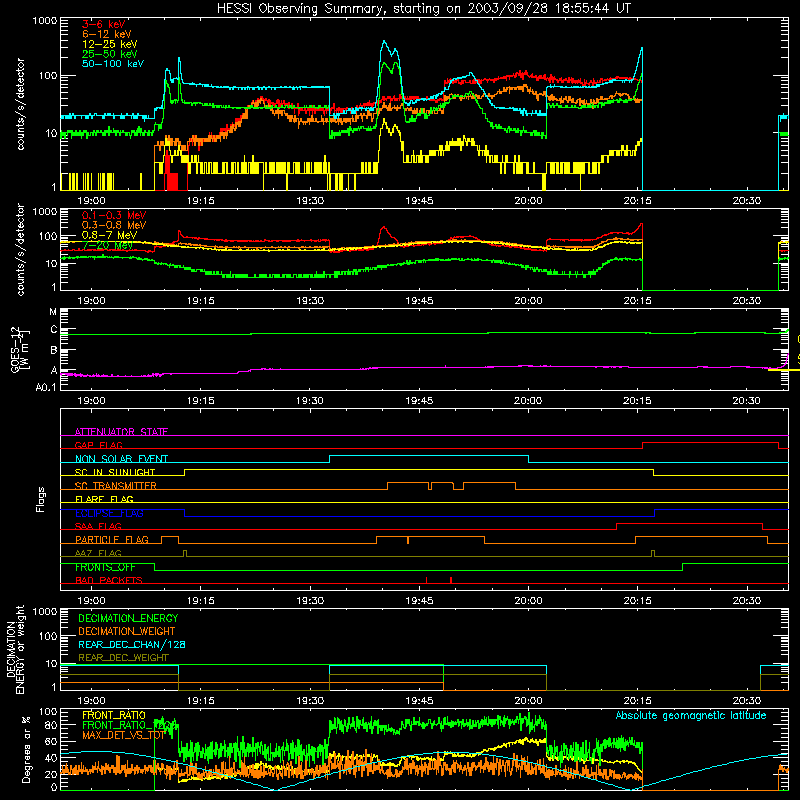Image resolution: width=800 pixels, height=800 pixels.
Task: Click the GOES class C axis label
Action: [54, 330]
